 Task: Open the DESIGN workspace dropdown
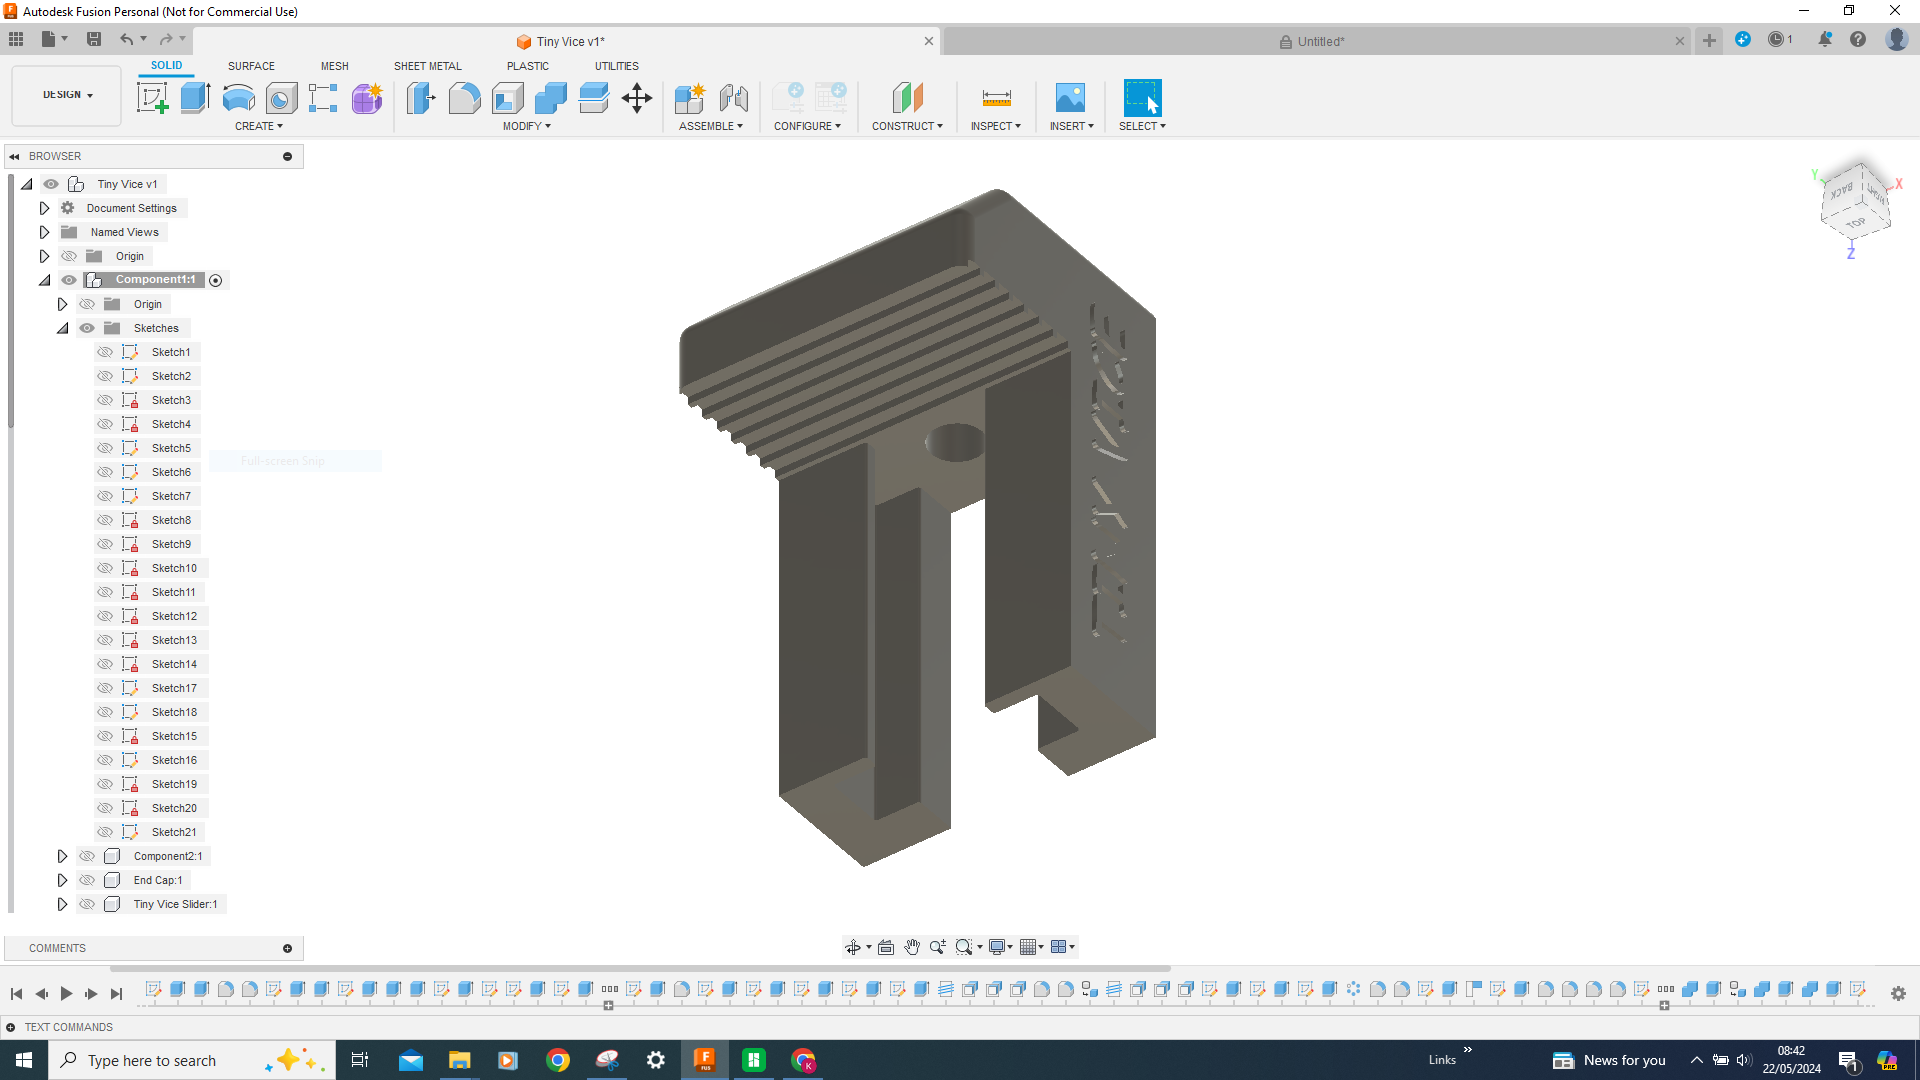[67, 95]
